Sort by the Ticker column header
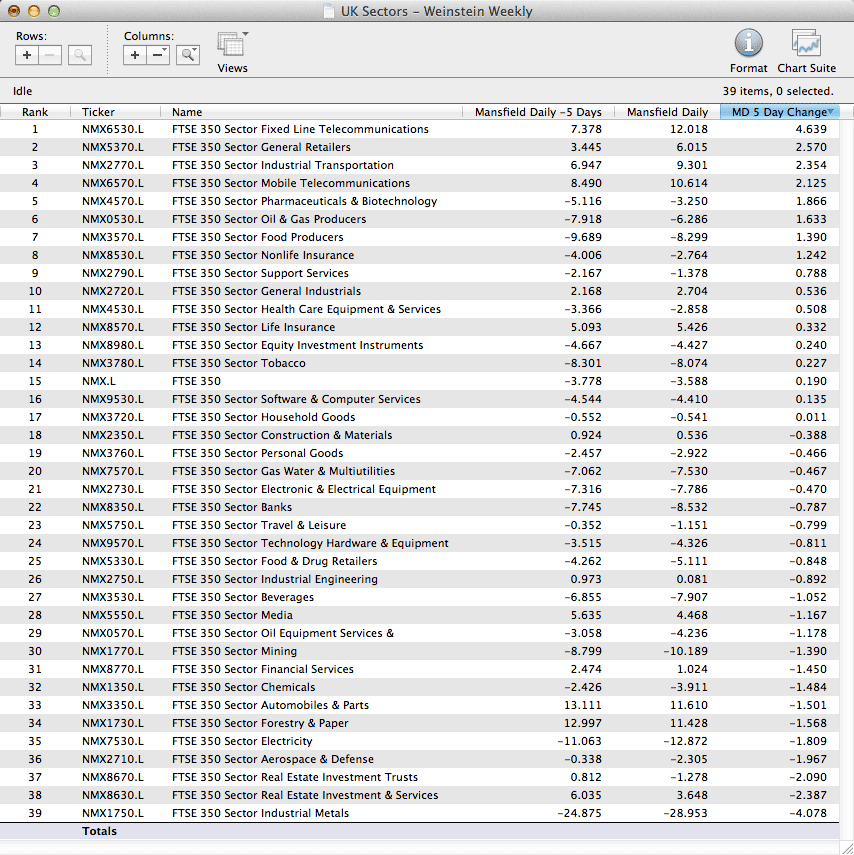Screen dimensions: 854x855 click(115, 112)
